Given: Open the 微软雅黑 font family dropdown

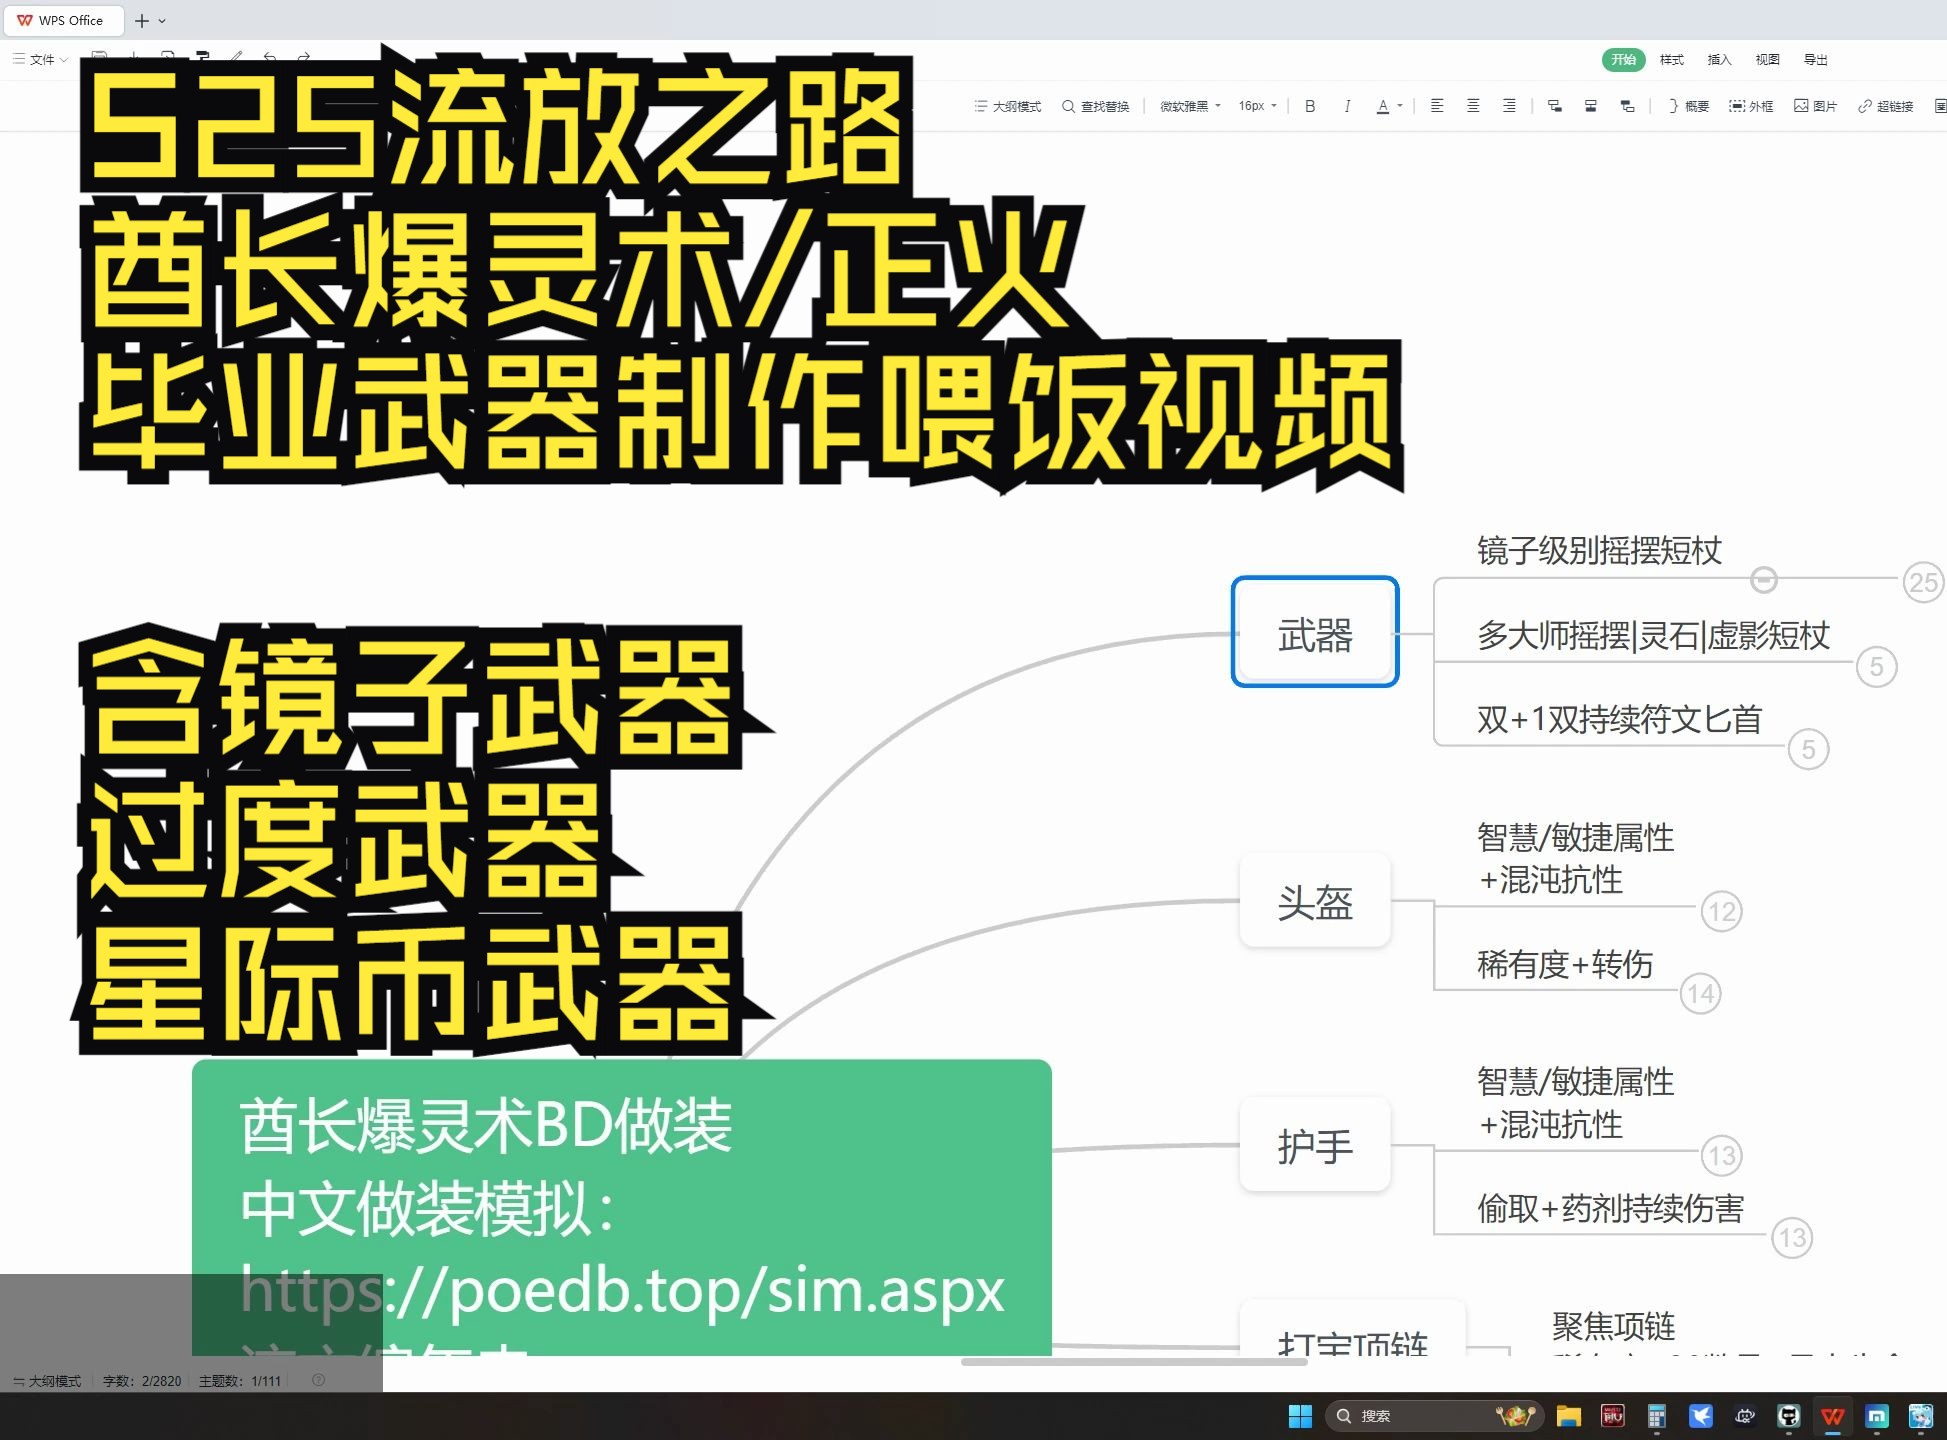Looking at the screenshot, I should [1190, 106].
